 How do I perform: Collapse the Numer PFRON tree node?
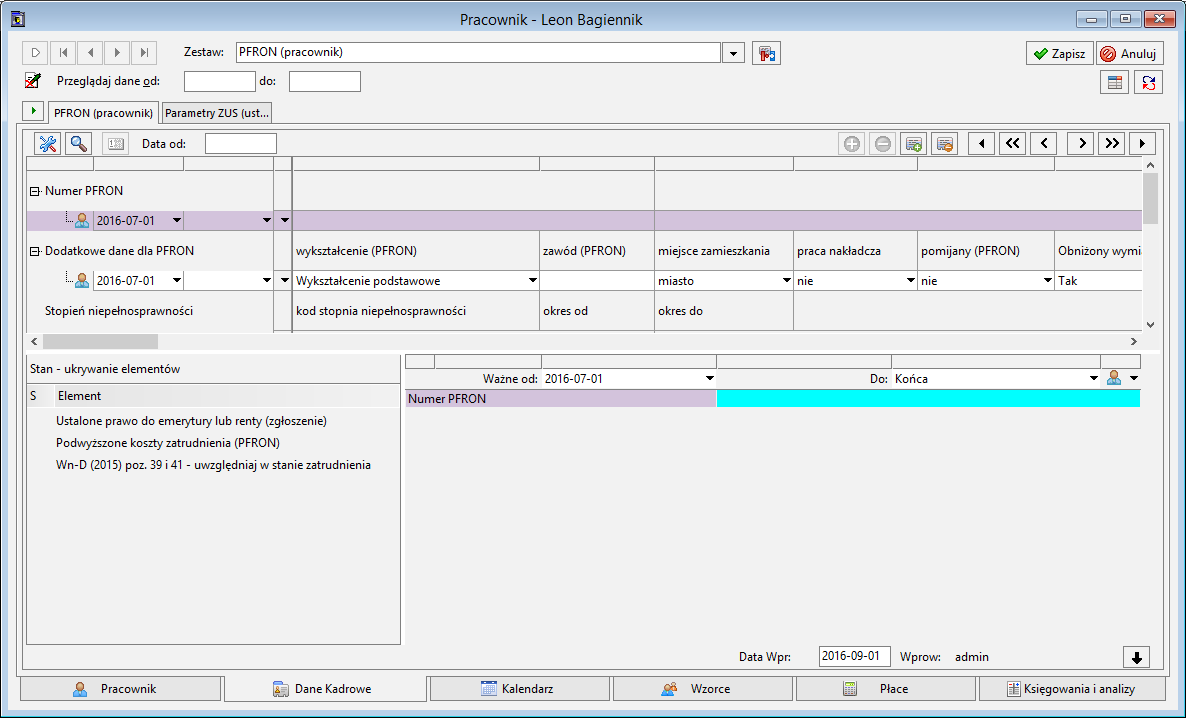[35, 191]
